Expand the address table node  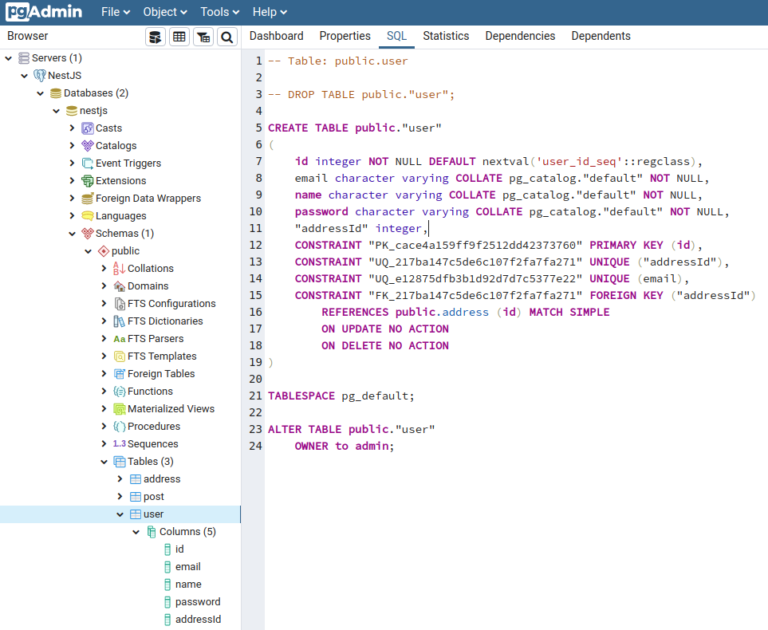click(120, 479)
